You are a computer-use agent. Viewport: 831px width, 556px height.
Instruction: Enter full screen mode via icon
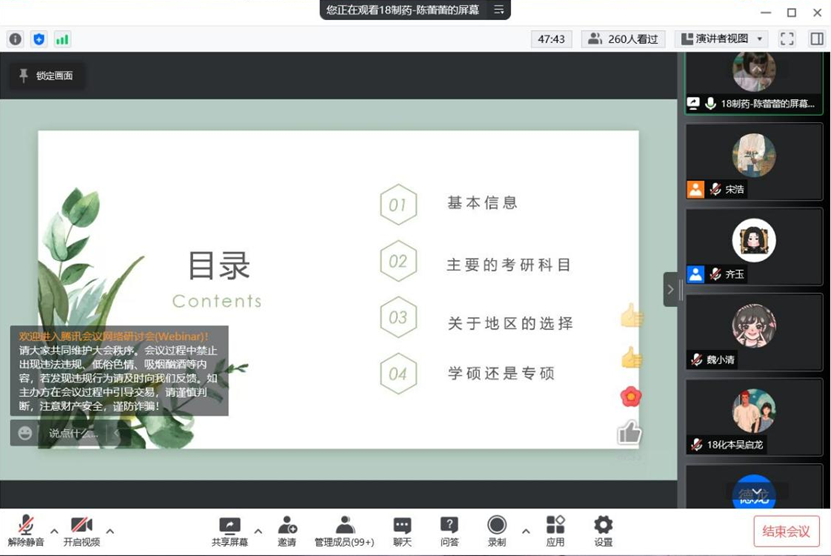[787, 39]
